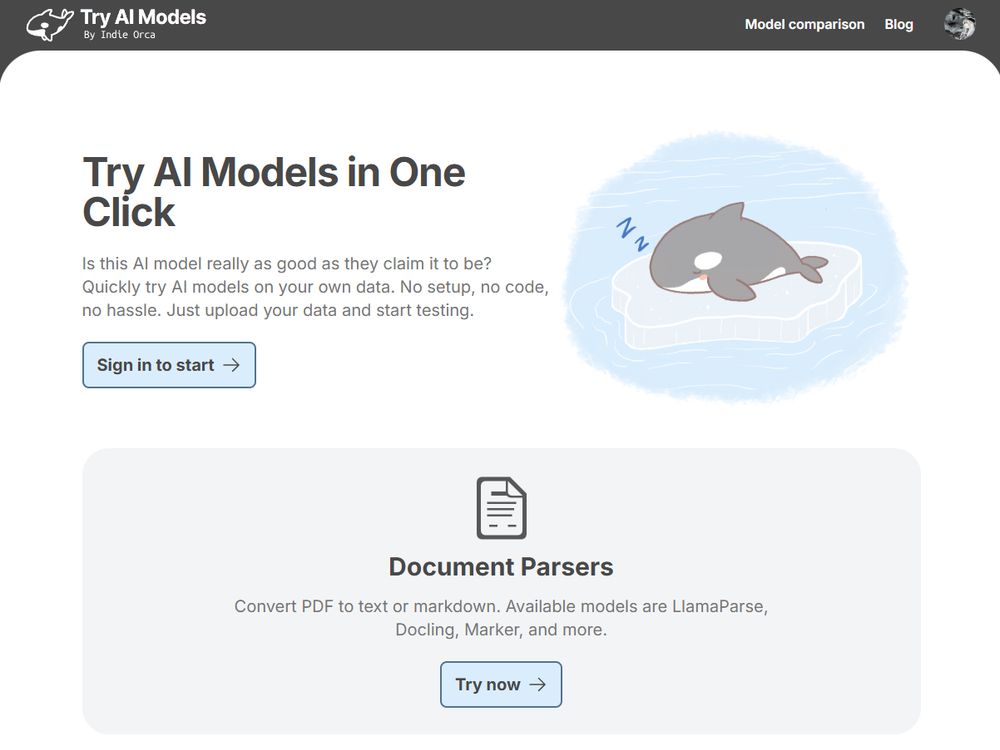Click the dark header navigation bar

[x=500, y=24]
